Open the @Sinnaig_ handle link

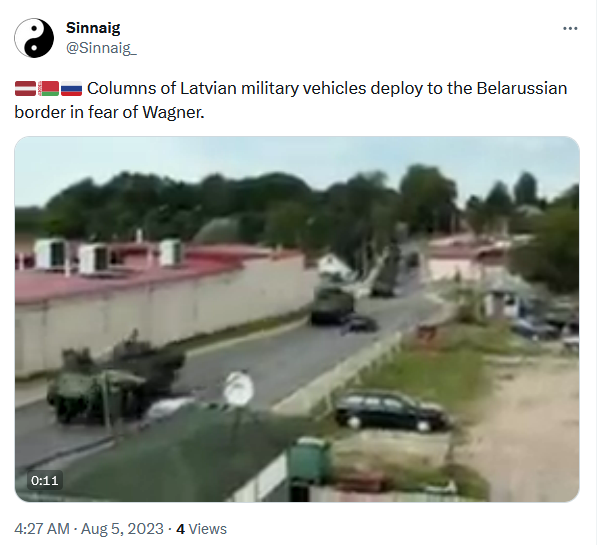101,48
